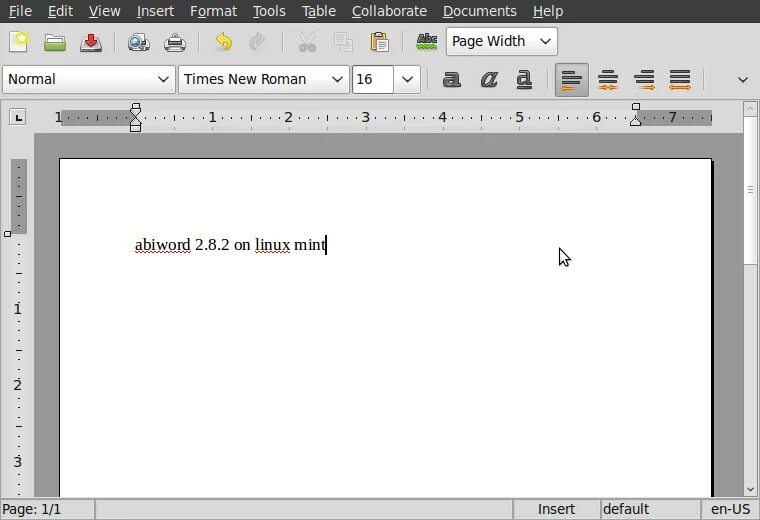Open the View menu
The width and height of the screenshot is (760, 520).
(x=104, y=11)
